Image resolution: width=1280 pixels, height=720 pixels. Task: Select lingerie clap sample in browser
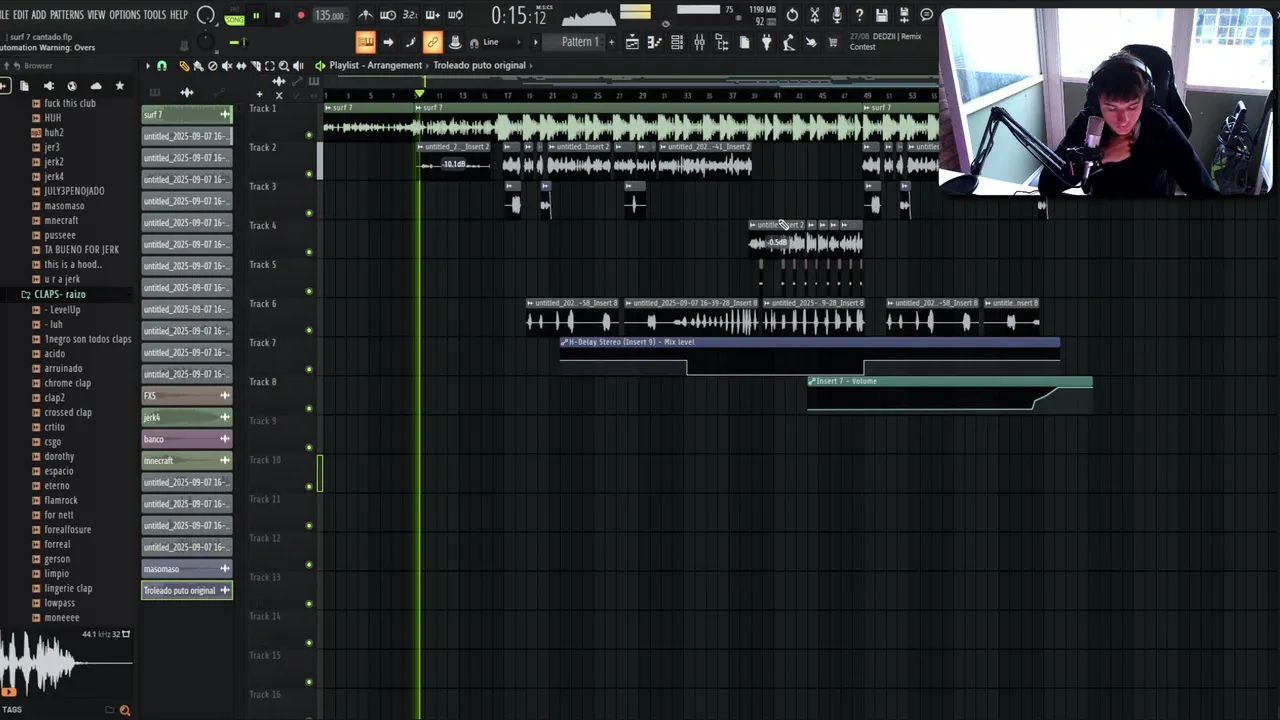click(68, 588)
